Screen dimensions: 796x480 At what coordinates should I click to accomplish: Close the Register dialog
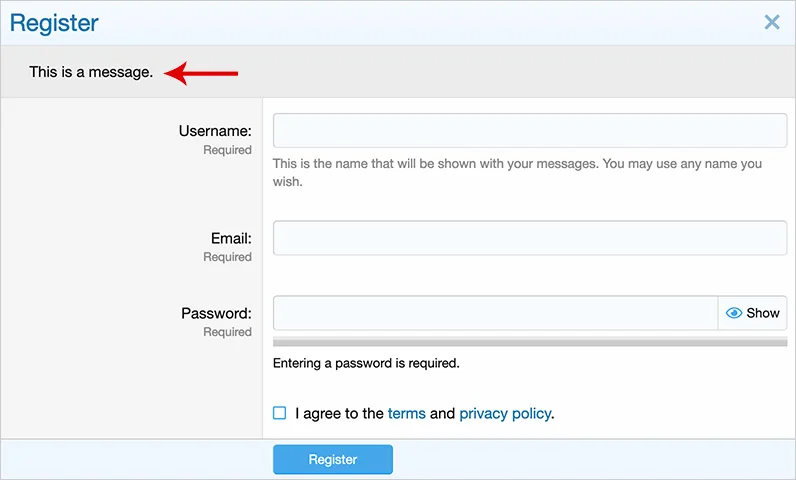(772, 22)
